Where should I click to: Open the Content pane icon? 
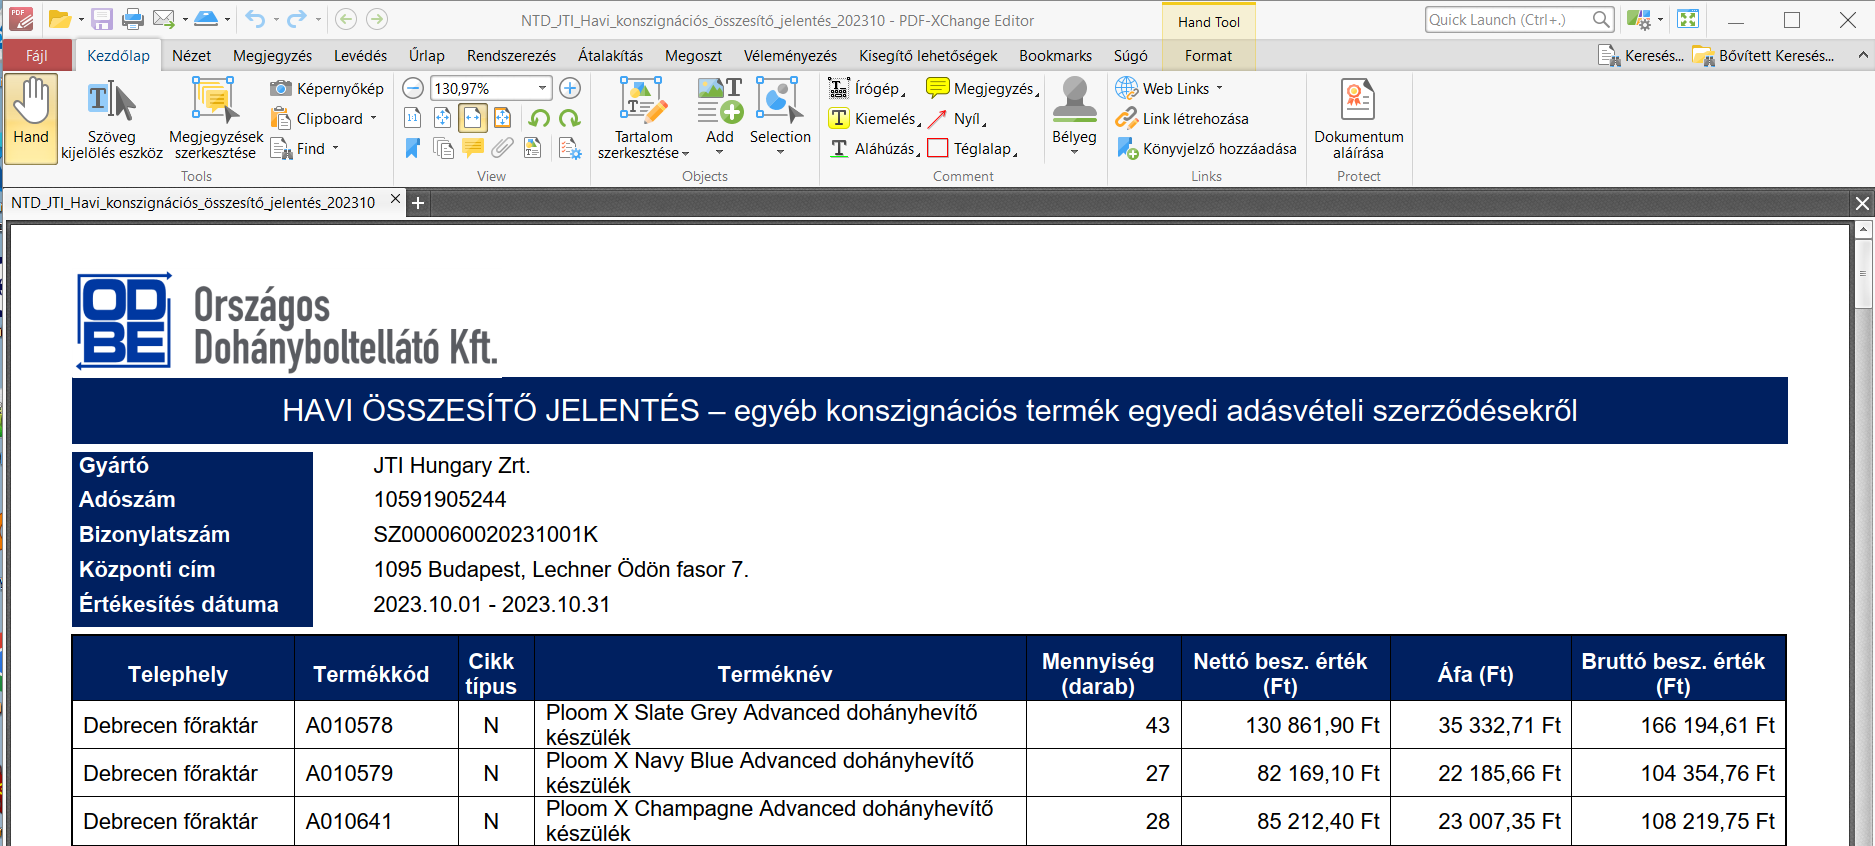point(533,149)
